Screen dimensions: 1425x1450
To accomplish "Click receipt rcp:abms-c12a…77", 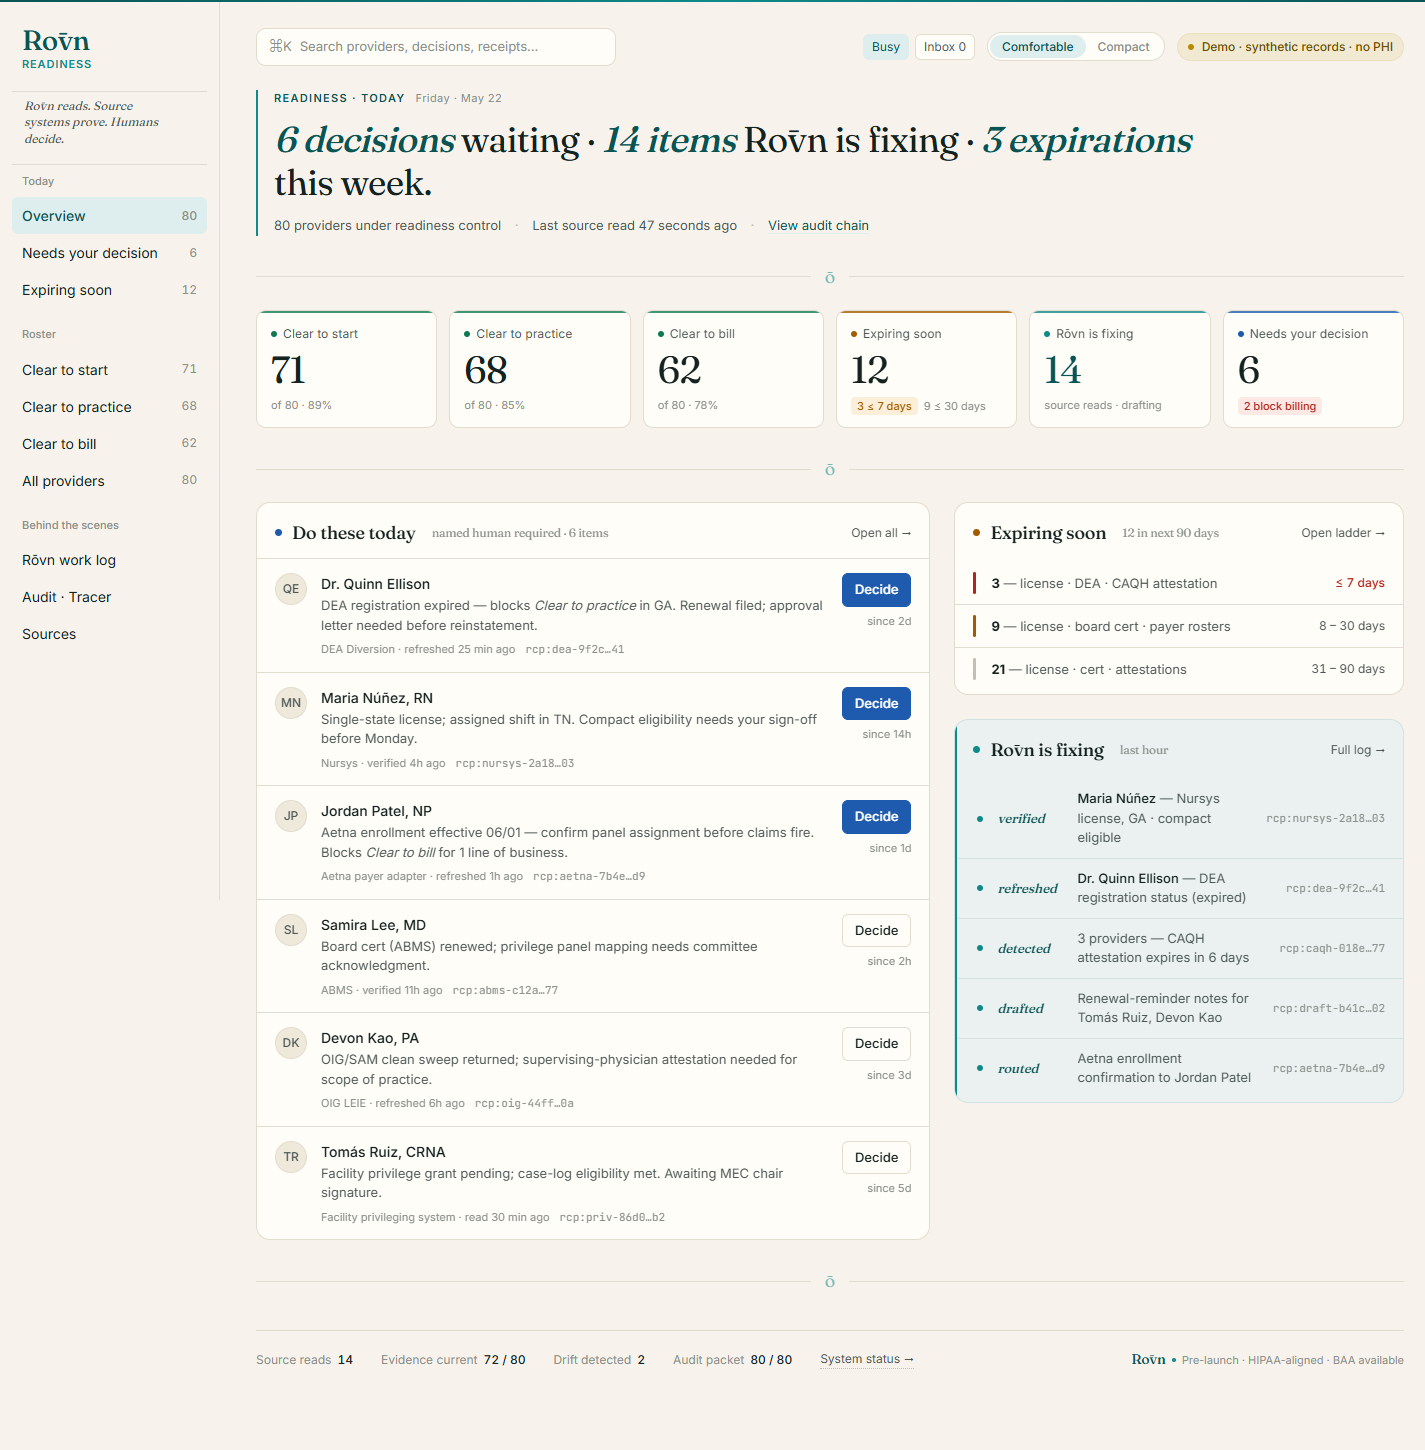I will coord(505,991).
